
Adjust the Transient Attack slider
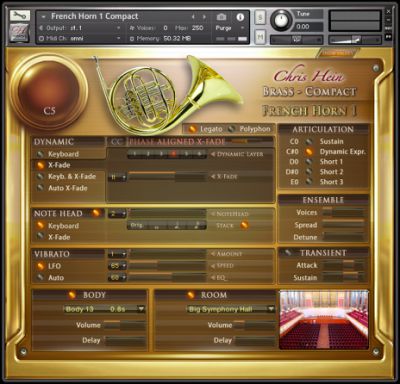(343, 265)
